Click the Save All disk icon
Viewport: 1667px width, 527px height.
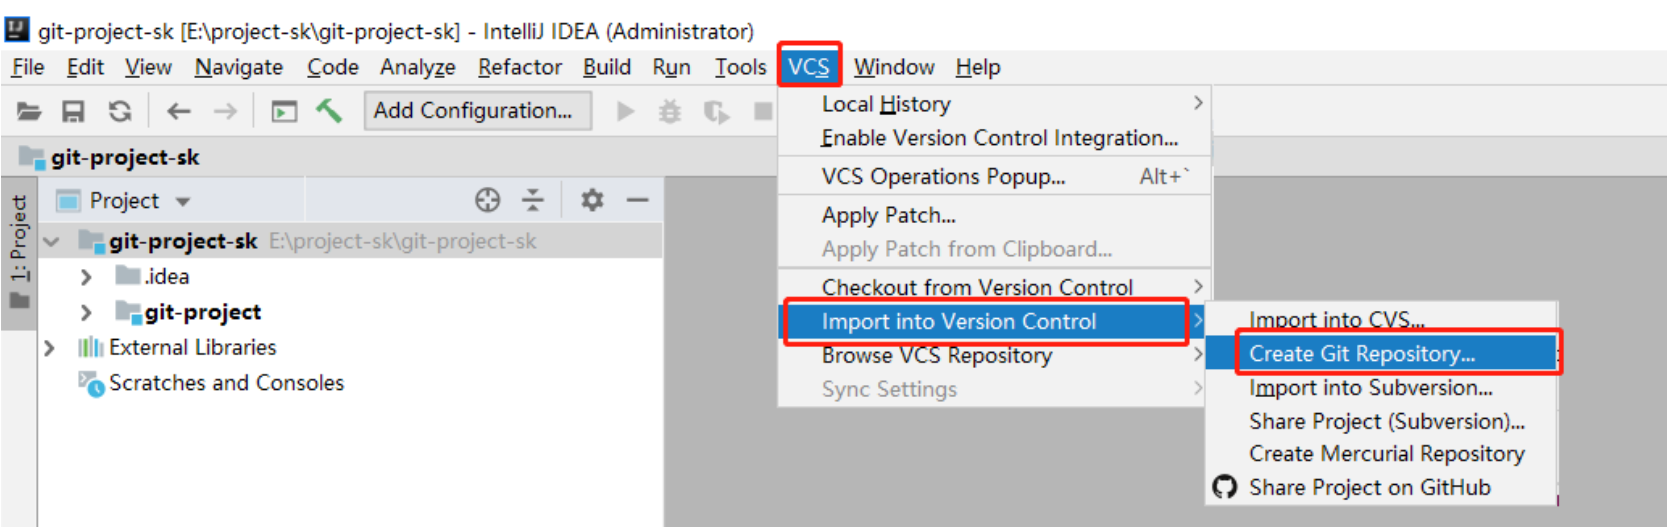pos(73,111)
